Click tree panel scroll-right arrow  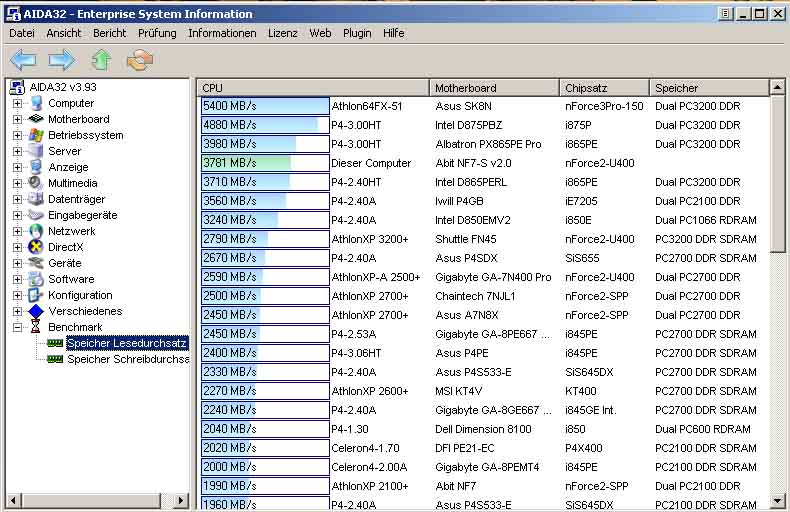click(180, 500)
